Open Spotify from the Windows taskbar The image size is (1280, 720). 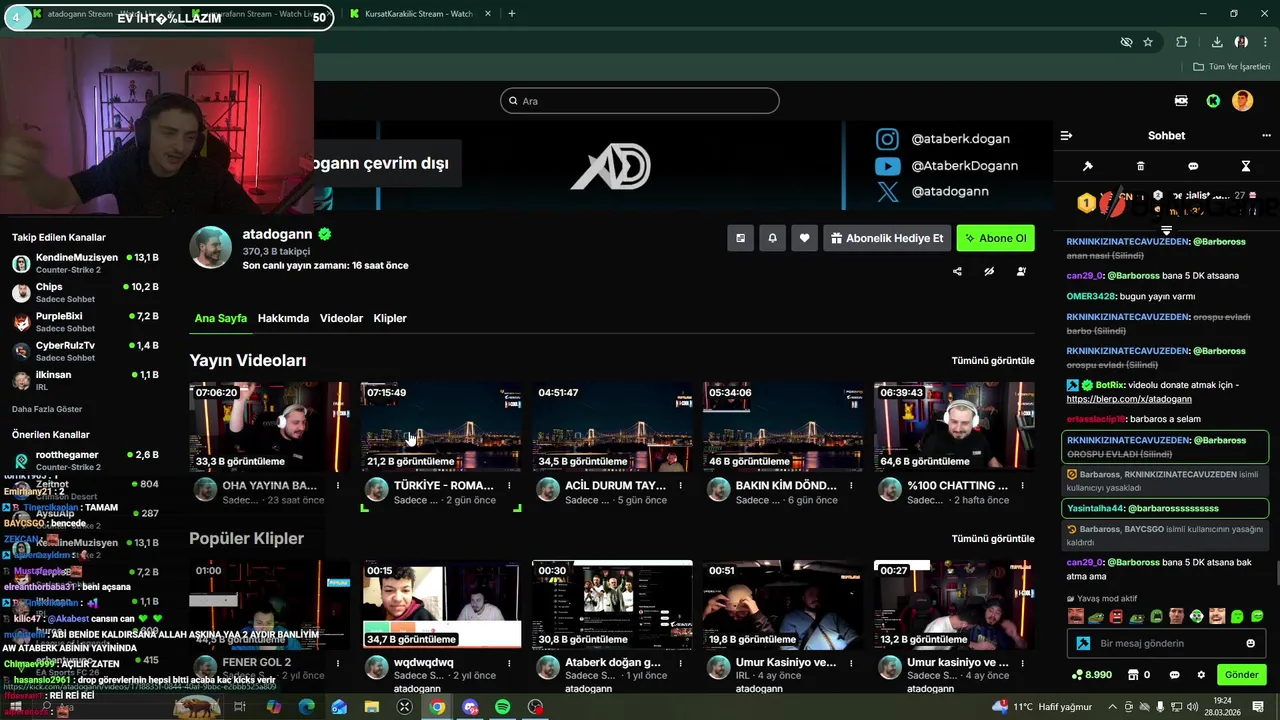click(503, 707)
